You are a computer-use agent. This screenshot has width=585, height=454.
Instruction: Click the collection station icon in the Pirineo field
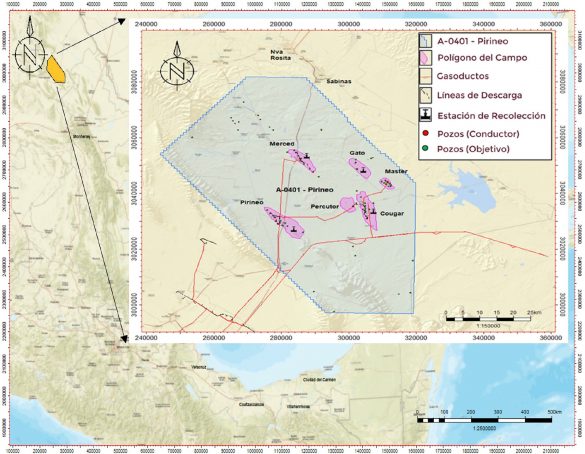tap(293, 229)
